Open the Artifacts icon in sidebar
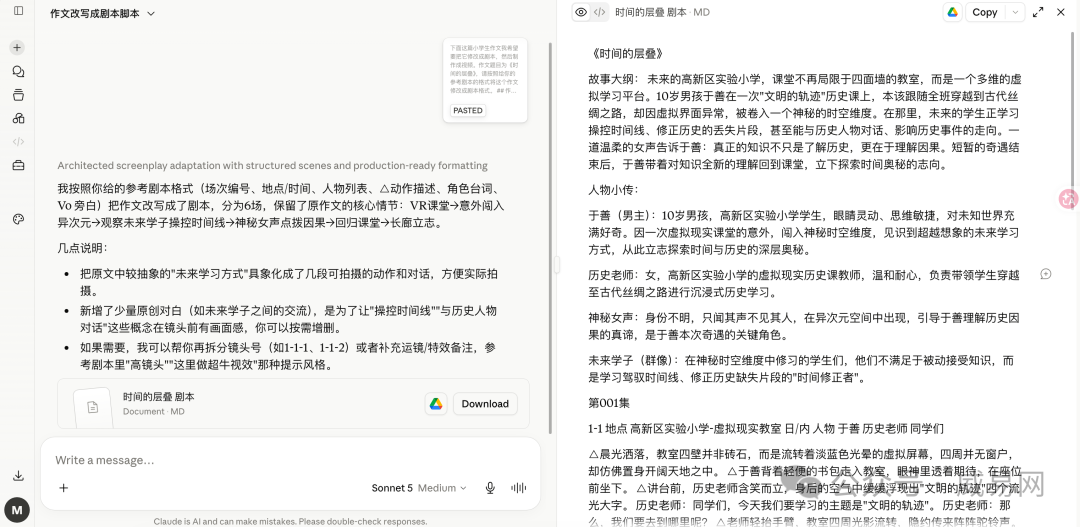The height and width of the screenshot is (527, 1080). click(19, 118)
